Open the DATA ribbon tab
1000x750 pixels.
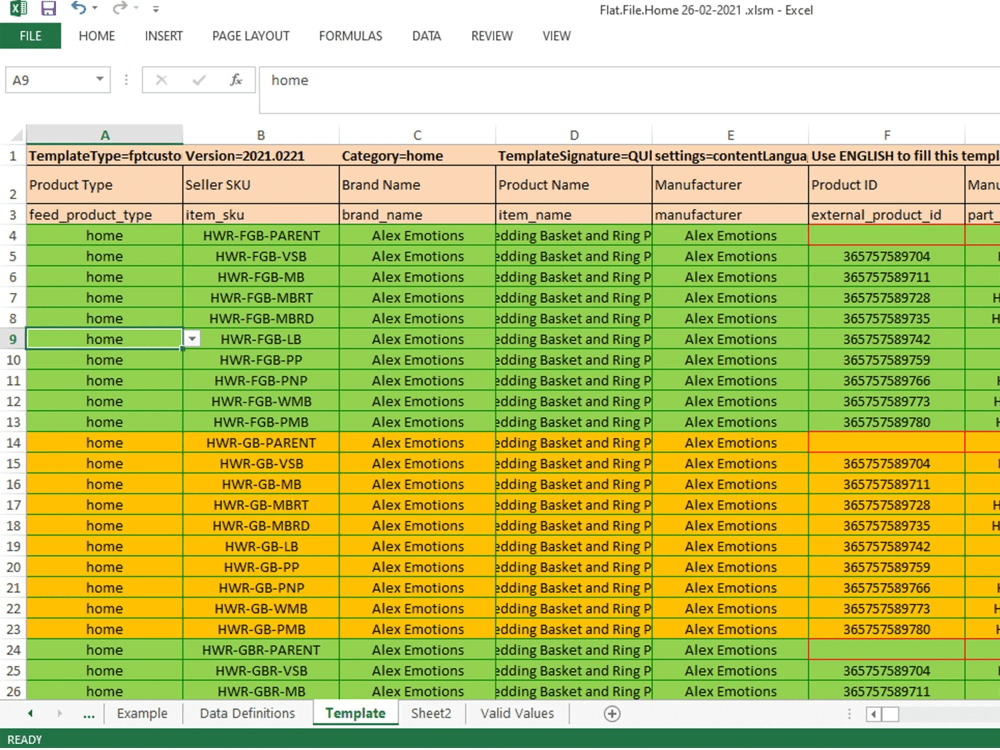click(x=427, y=36)
